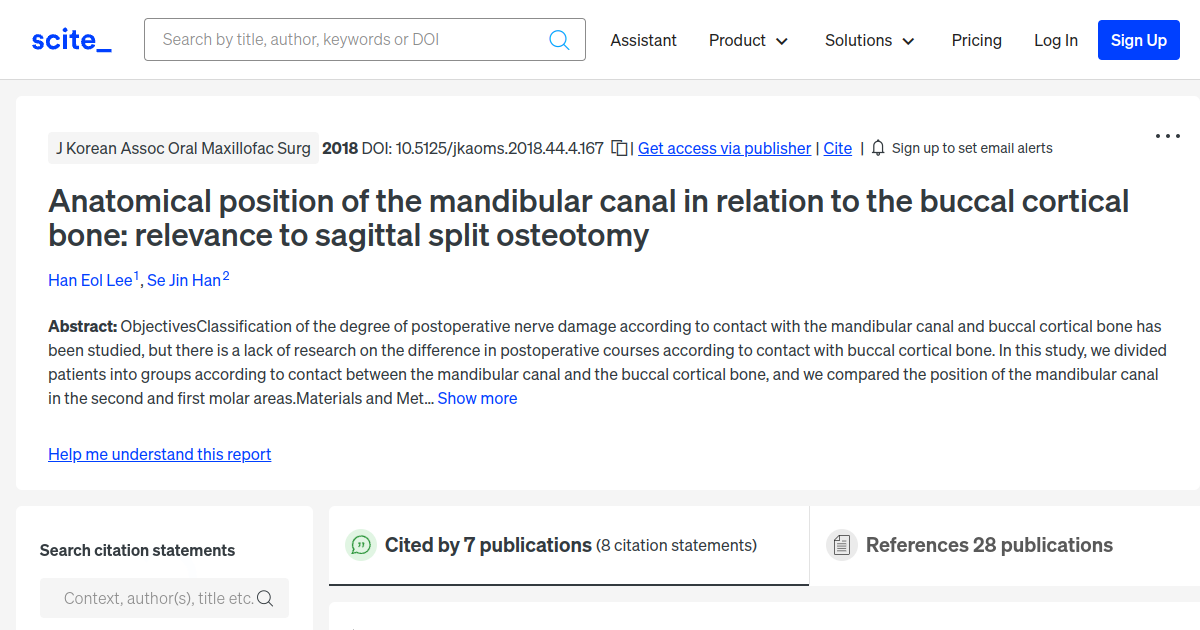Open the Assistant page
The height and width of the screenshot is (630, 1200).
(x=643, y=40)
